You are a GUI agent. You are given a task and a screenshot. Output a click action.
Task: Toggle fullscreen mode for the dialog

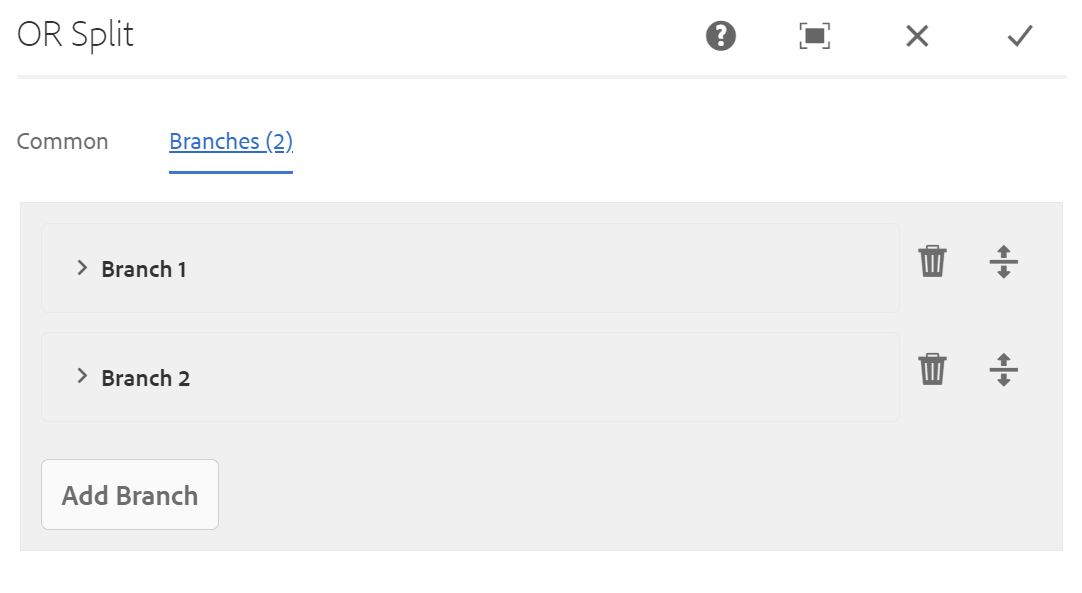814,36
